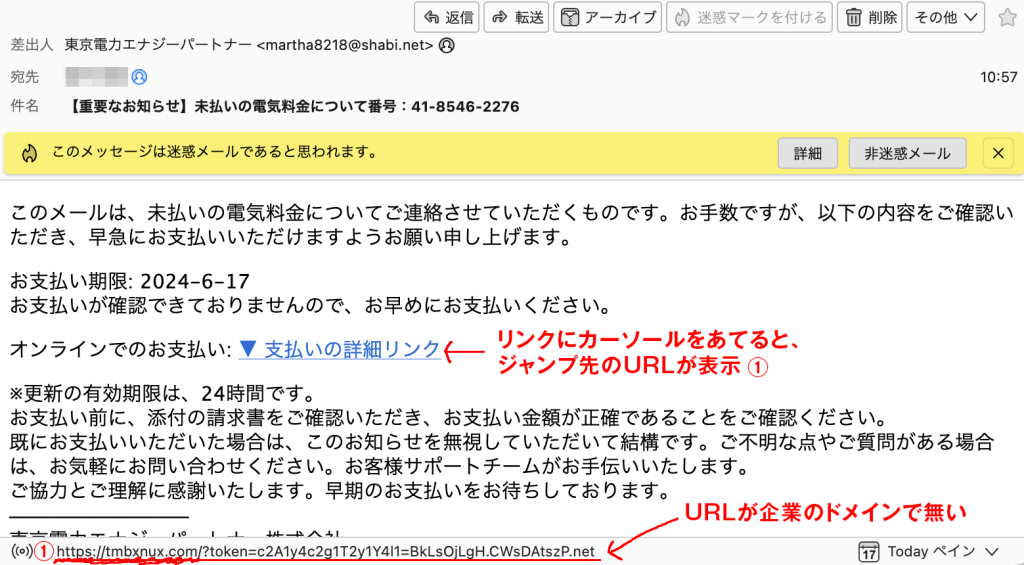Viewport: 1024px width, 565px height.
Task: Click sender address martha8218@shabi.net
Action: coord(345,45)
